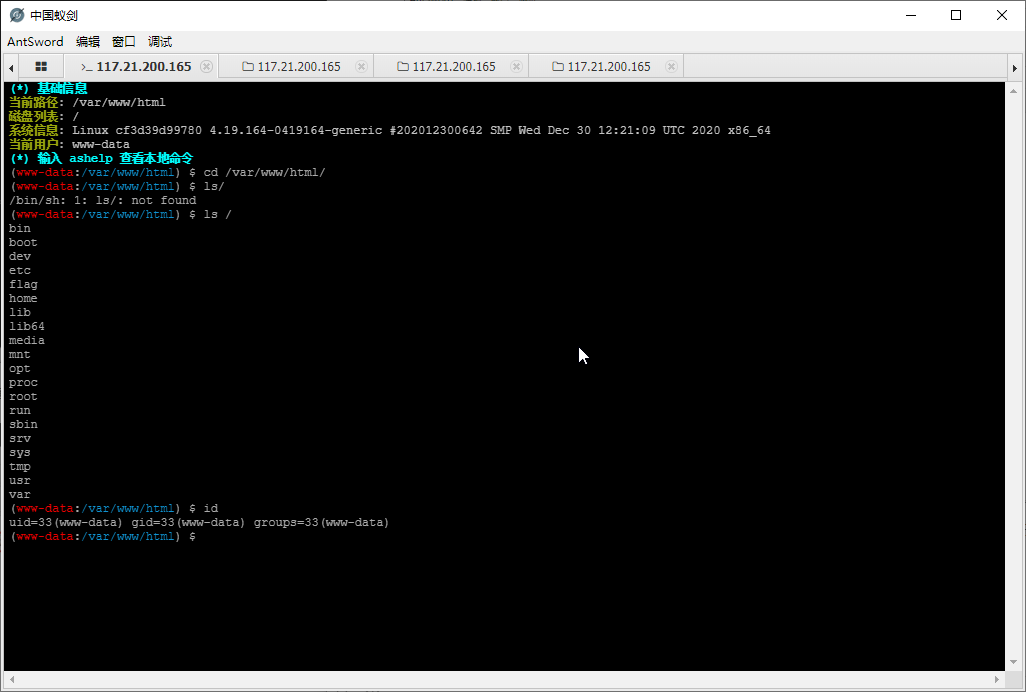The image size is (1026, 692).
Task: Click the 'media' entry in ls output
Action: [x=27, y=340]
